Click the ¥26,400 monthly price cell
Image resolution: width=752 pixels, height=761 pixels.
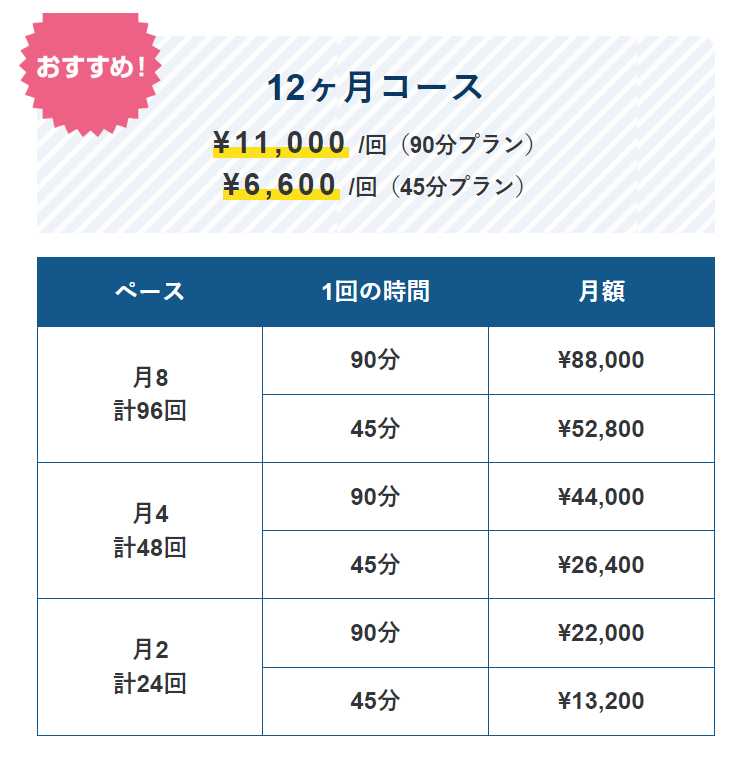point(602,564)
